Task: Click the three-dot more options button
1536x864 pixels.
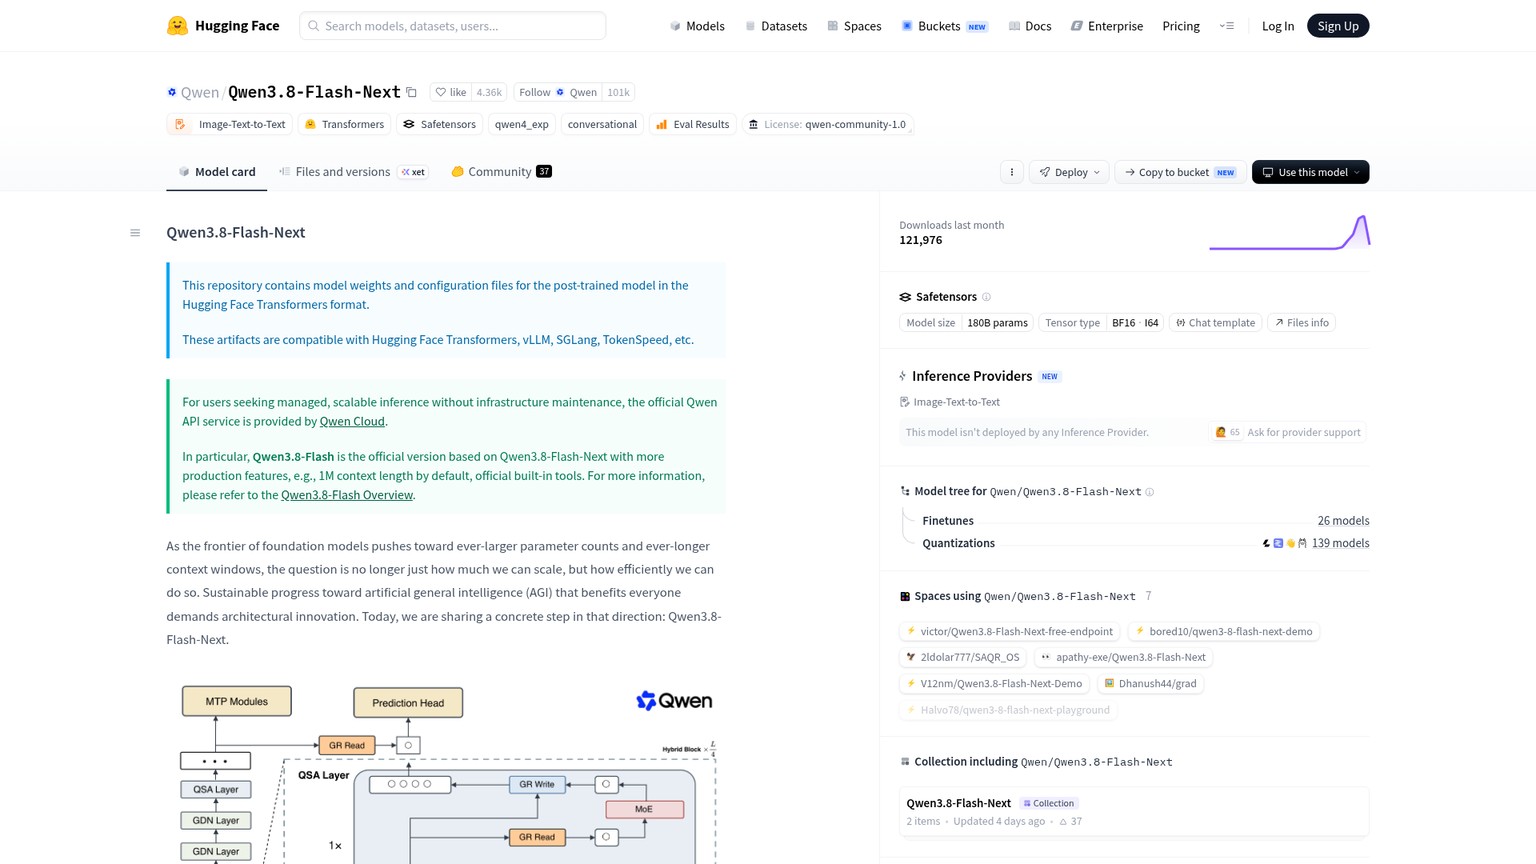Action: point(1012,172)
